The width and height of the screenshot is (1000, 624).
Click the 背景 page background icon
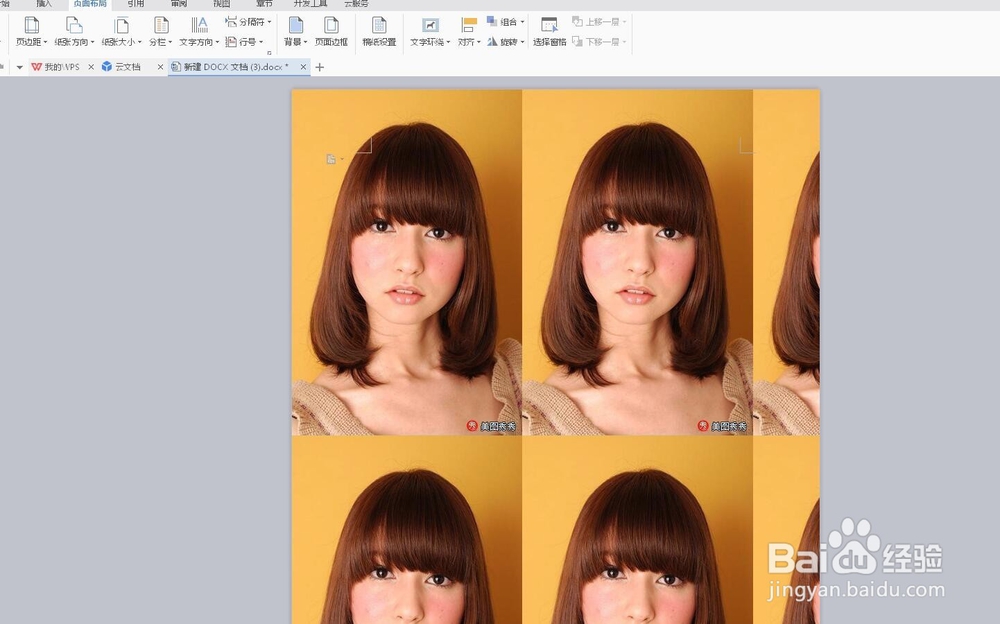tap(295, 26)
